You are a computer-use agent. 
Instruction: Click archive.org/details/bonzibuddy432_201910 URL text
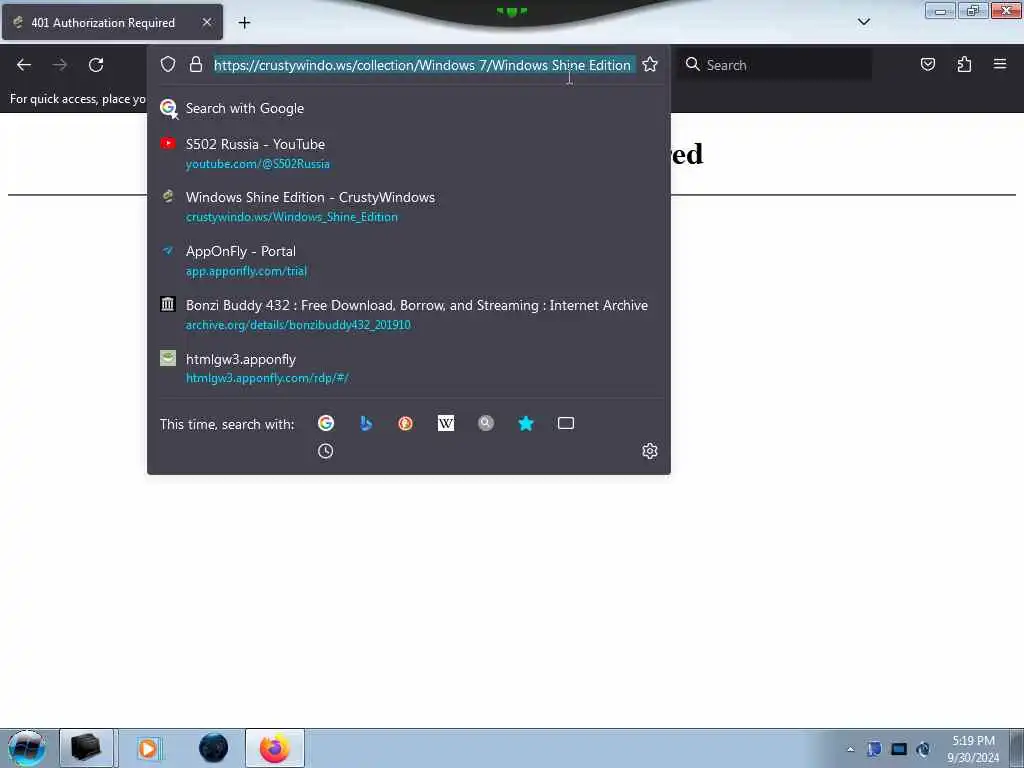[x=298, y=325]
